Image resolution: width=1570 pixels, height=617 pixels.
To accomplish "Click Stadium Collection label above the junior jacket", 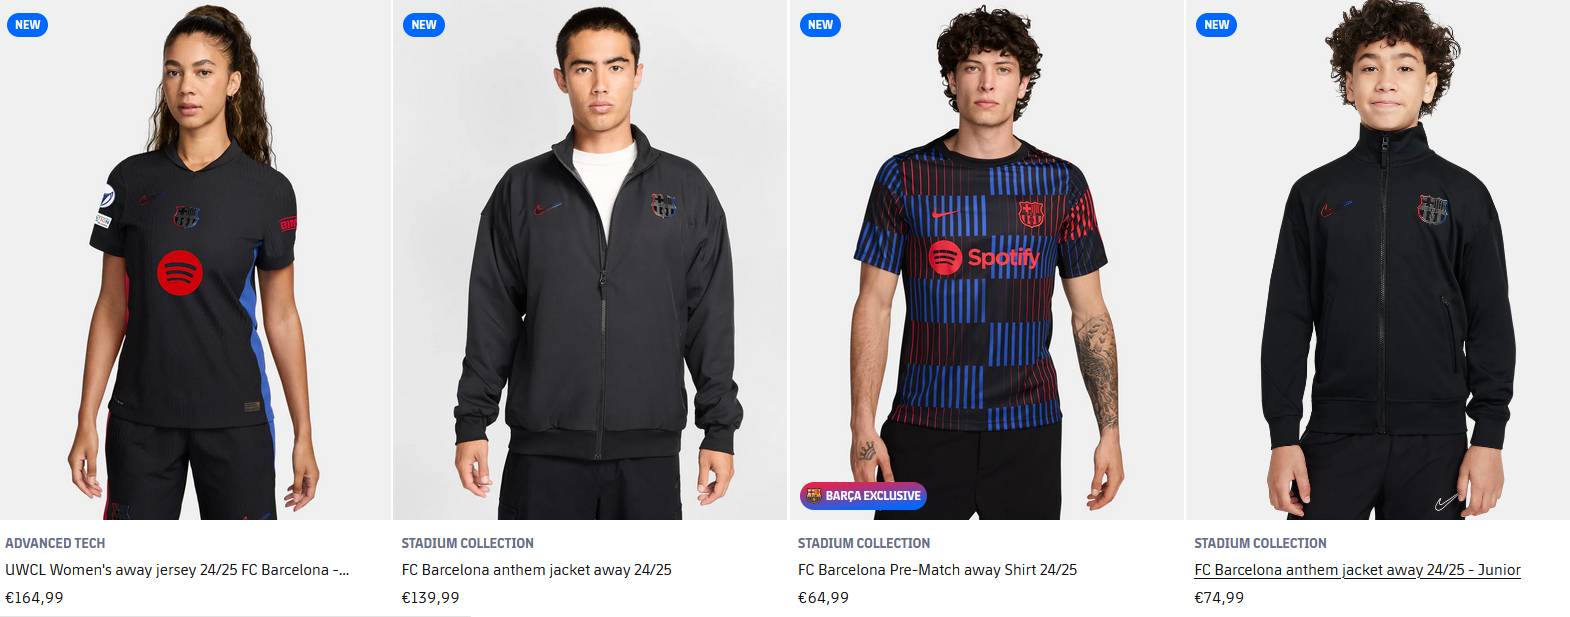I will [x=1260, y=543].
